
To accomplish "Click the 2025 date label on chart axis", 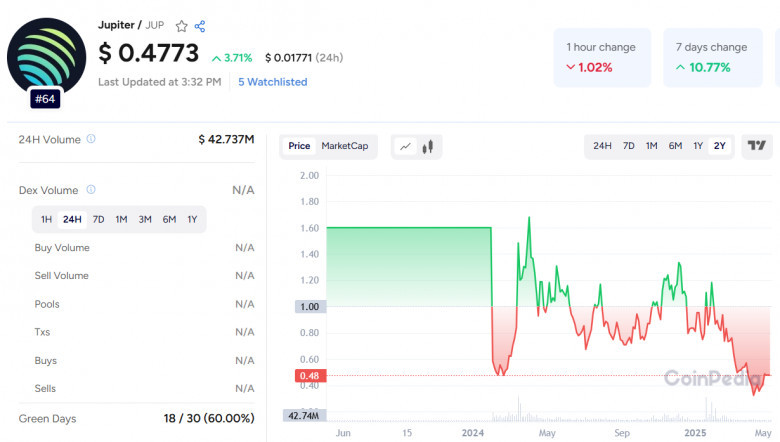I will (x=695, y=433).
